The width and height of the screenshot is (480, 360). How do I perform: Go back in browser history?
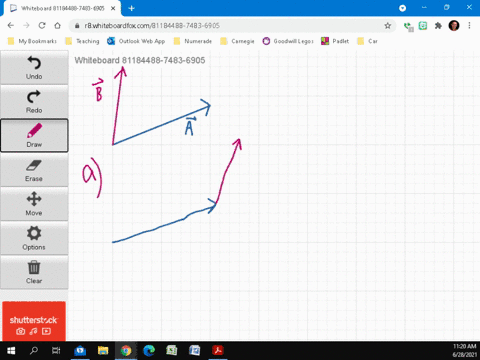tap(11, 26)
